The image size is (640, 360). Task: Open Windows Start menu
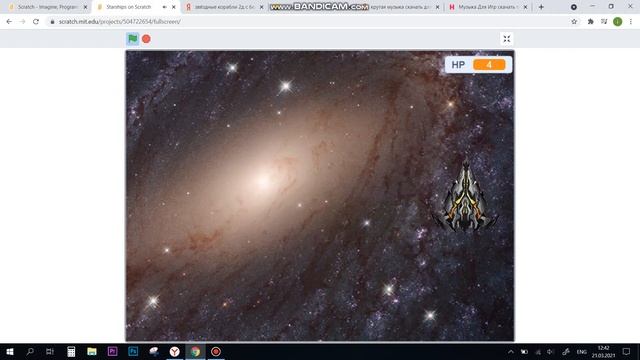(10, 351)
